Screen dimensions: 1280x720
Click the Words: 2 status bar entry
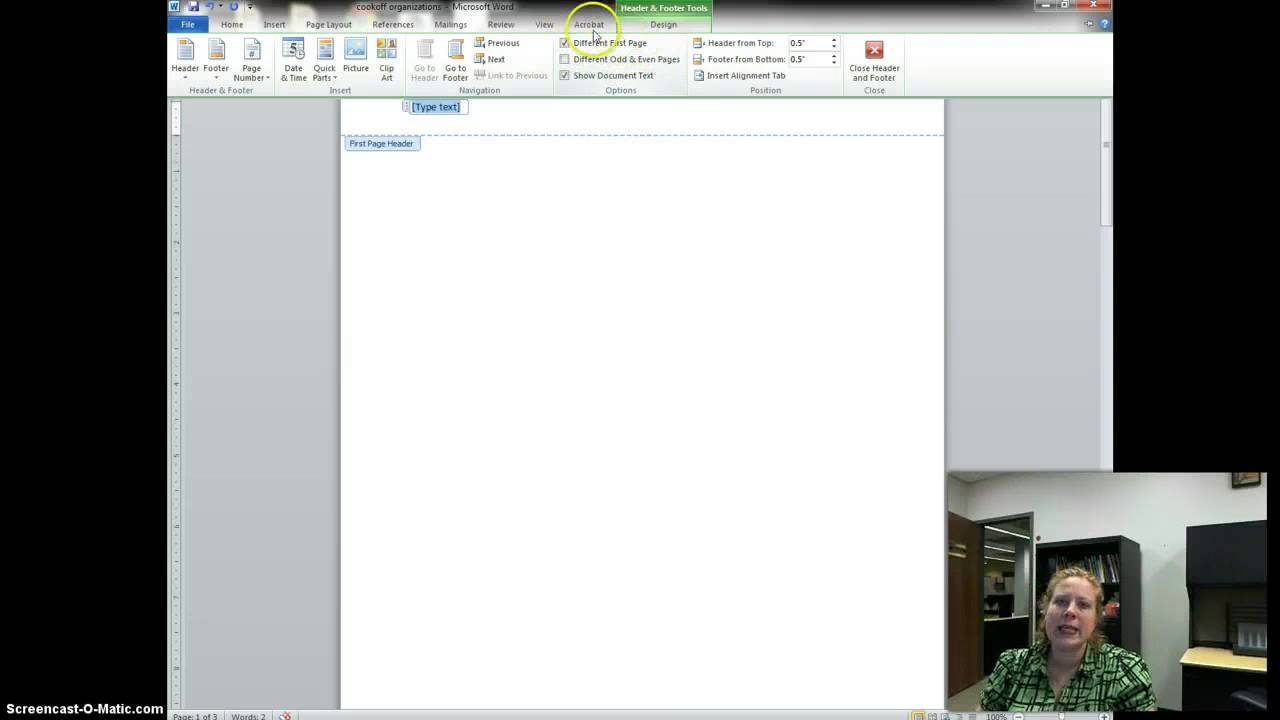(248, 716)
